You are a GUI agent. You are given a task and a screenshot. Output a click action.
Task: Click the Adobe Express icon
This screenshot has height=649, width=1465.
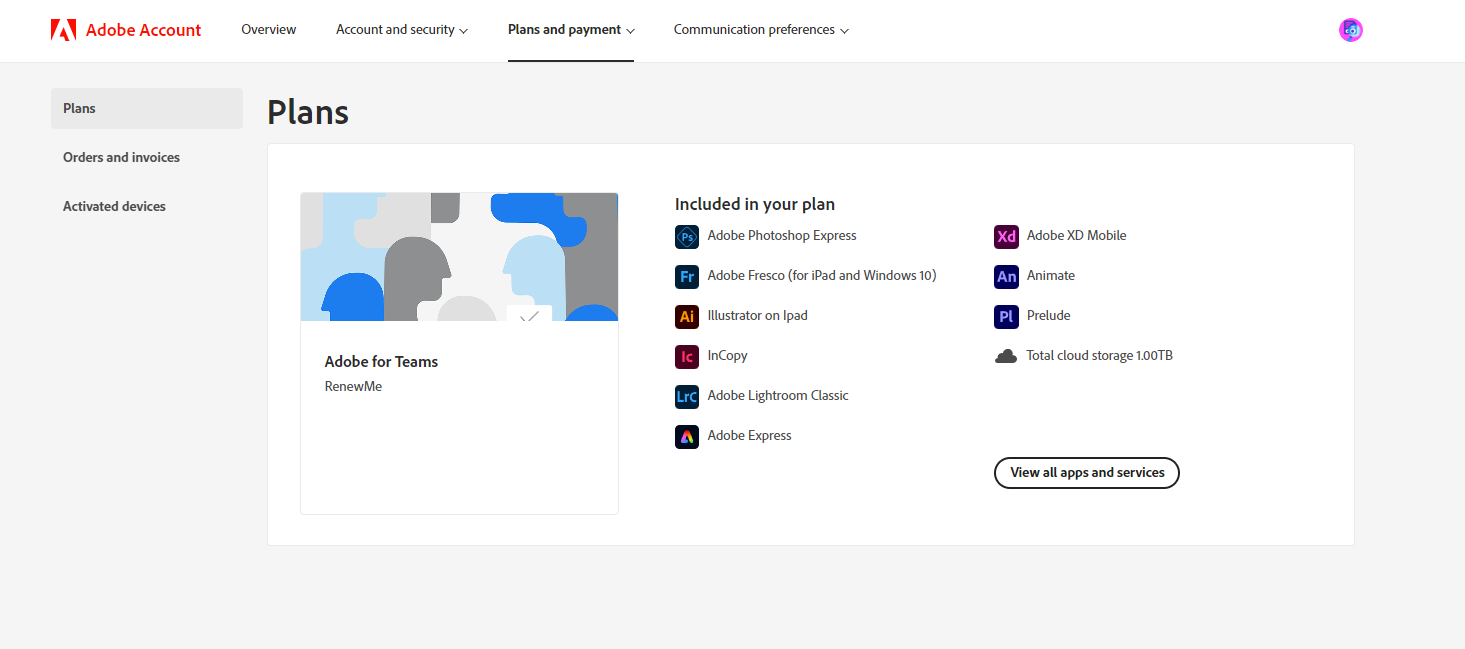click(687, 437)
